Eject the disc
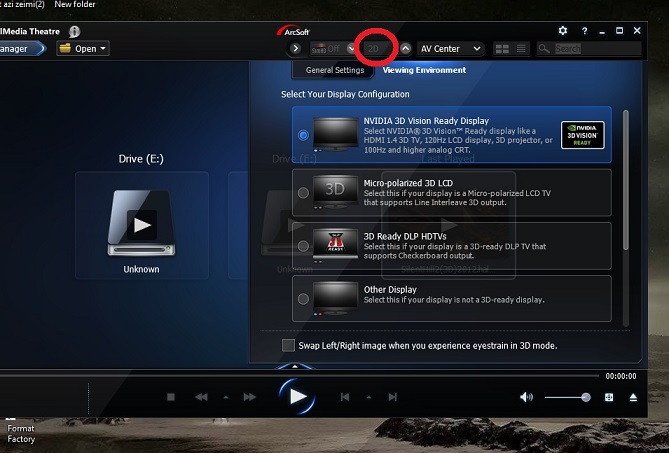669x453 pixels. coord(633,397)
